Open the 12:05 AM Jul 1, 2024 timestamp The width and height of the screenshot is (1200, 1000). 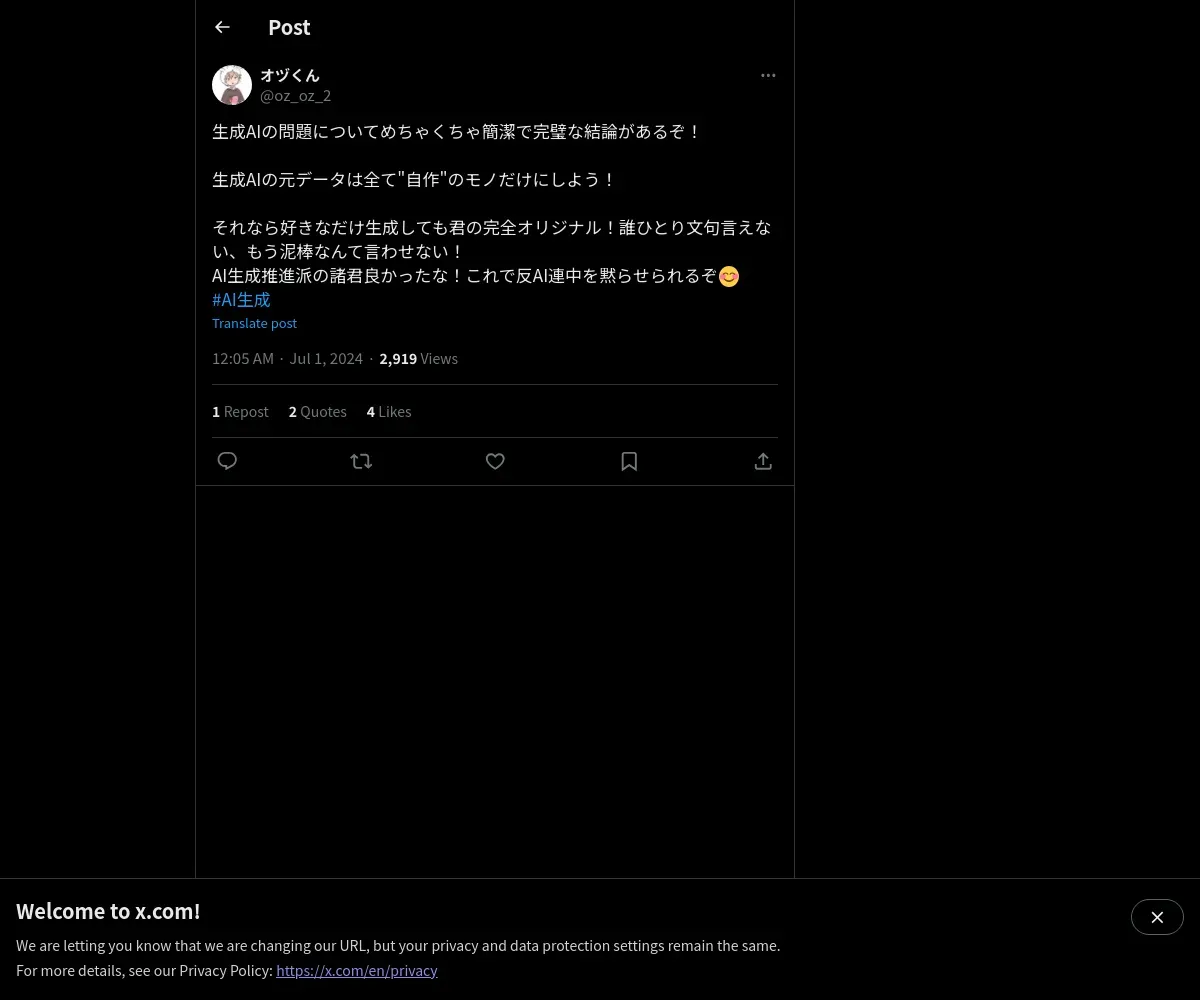click(x=287, y=358)
